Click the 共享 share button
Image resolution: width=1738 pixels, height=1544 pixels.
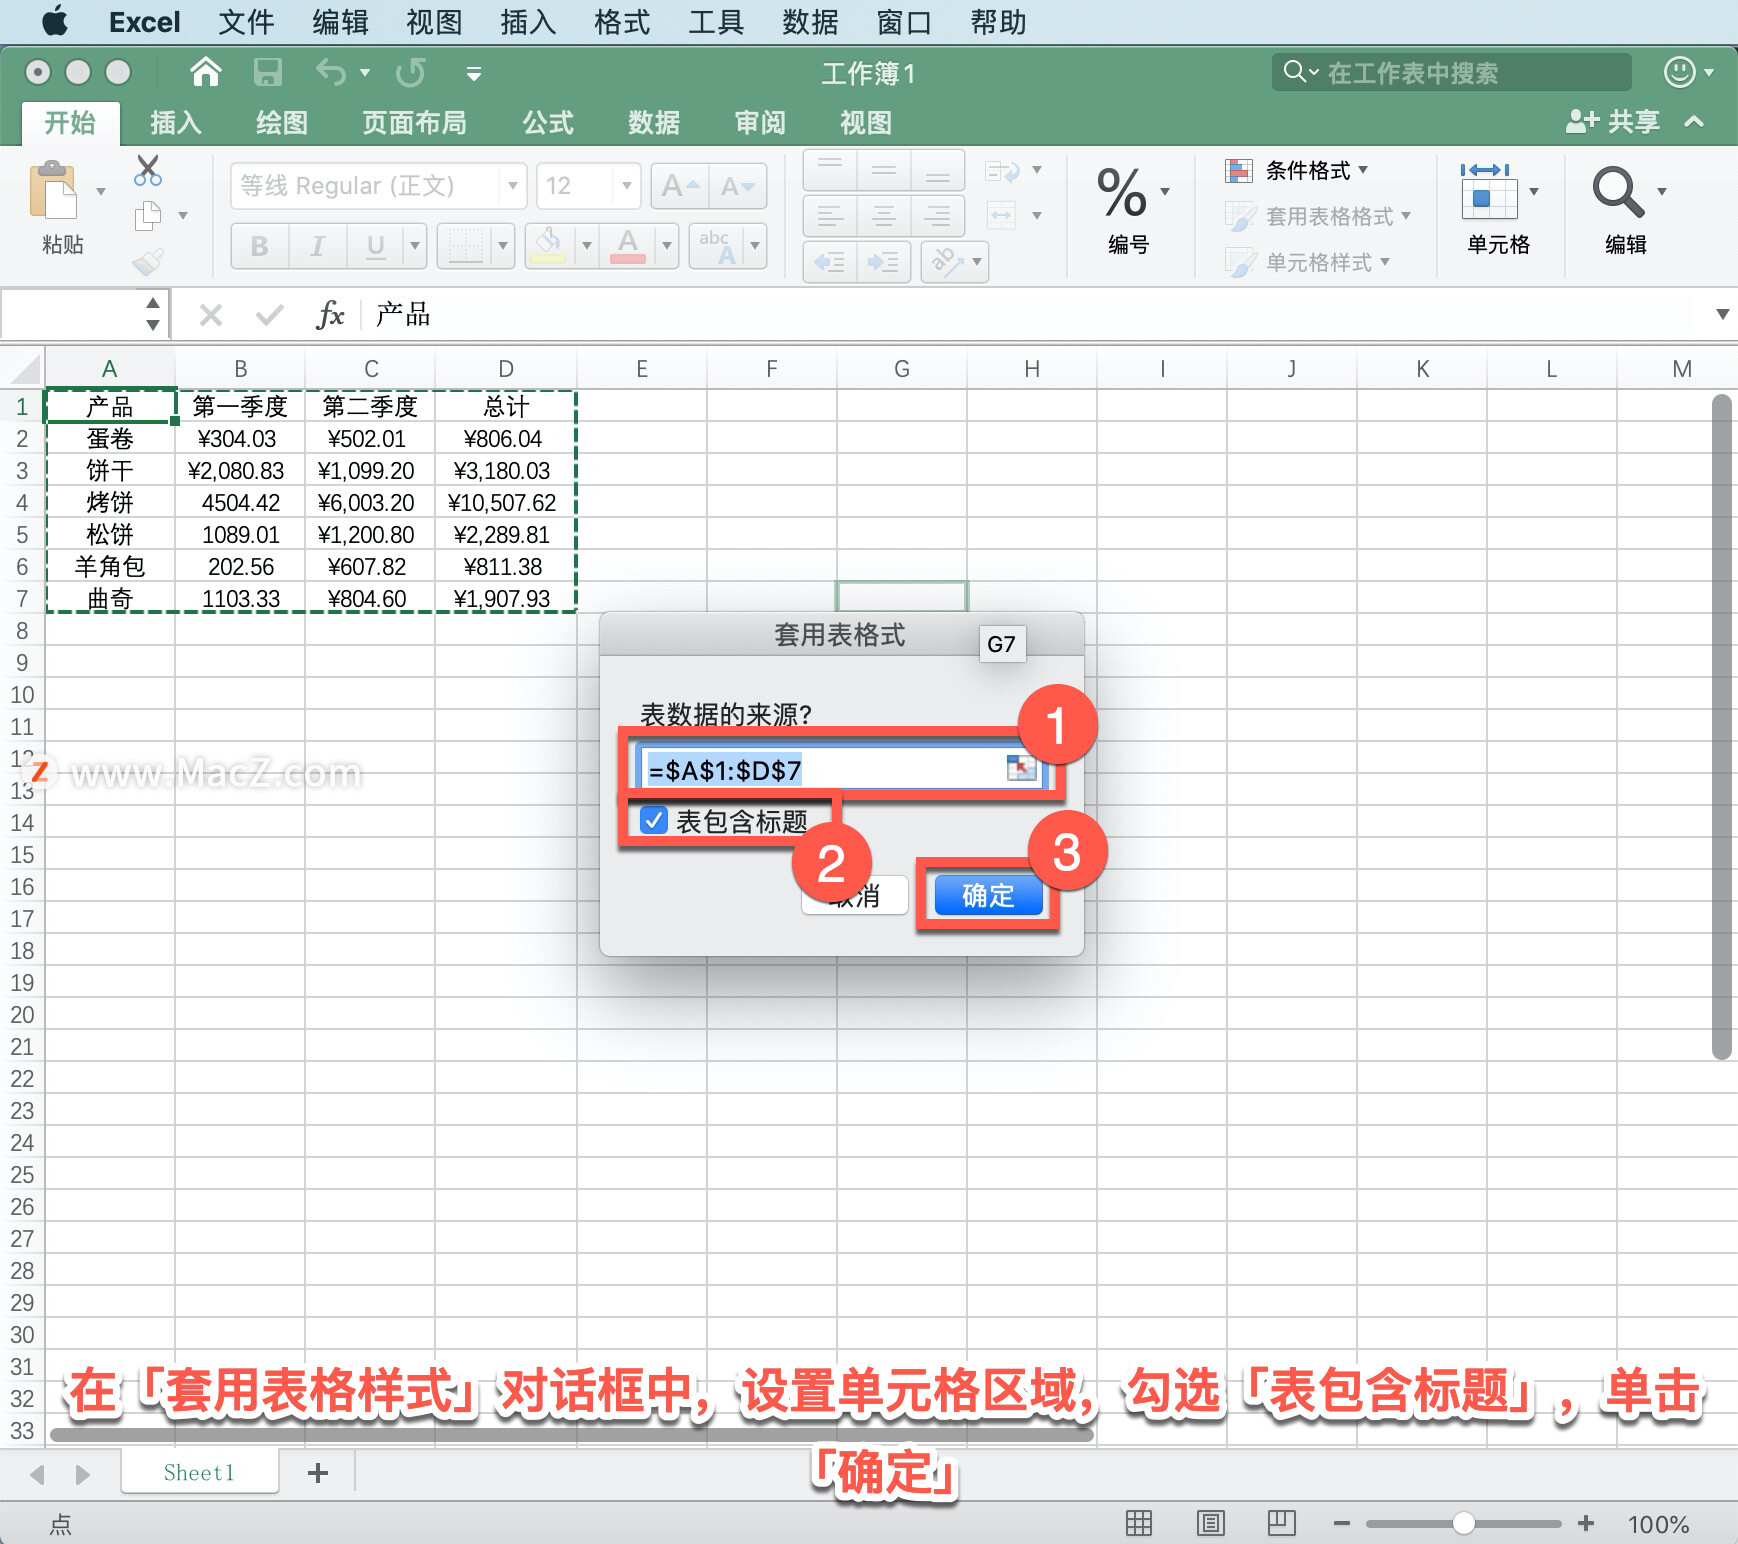[x=1613, y=122]
